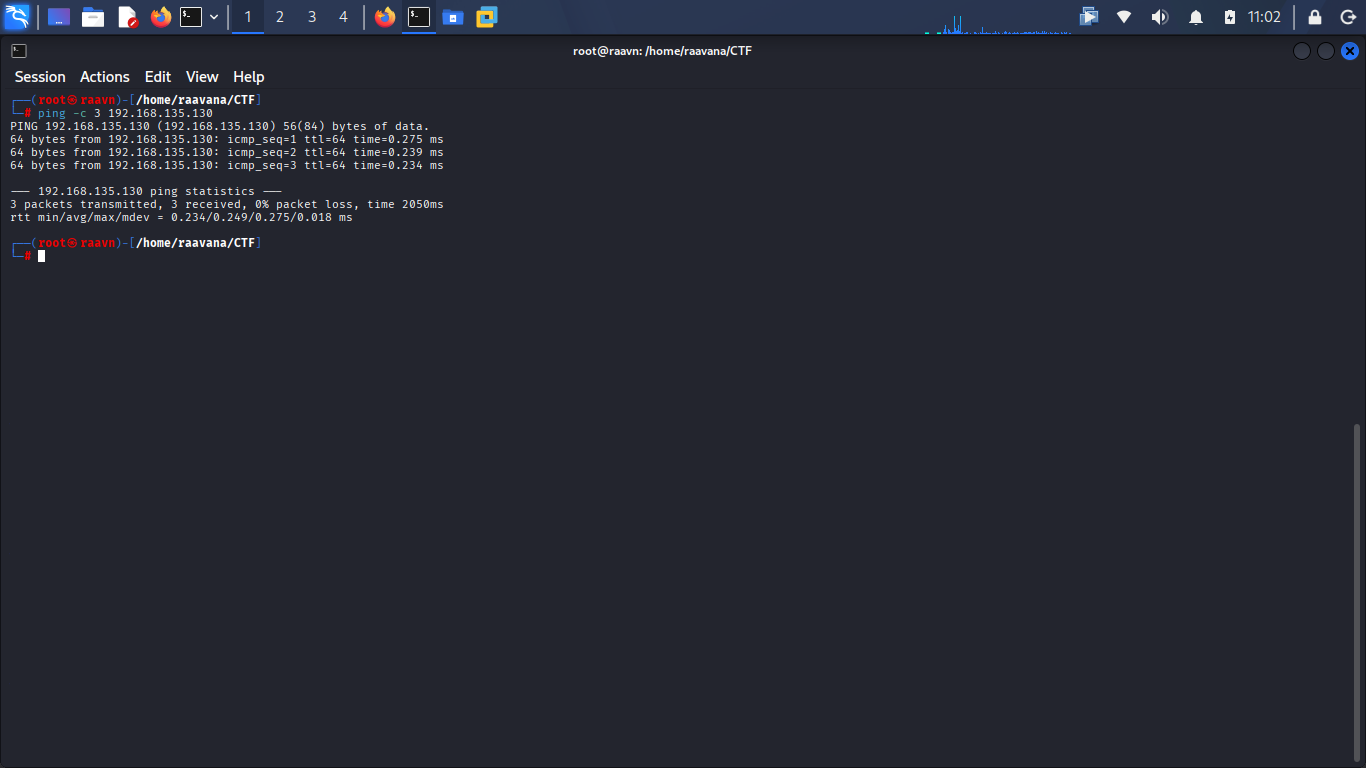
Task: Click the show desktop launcher icon
Action: [59, 17]
